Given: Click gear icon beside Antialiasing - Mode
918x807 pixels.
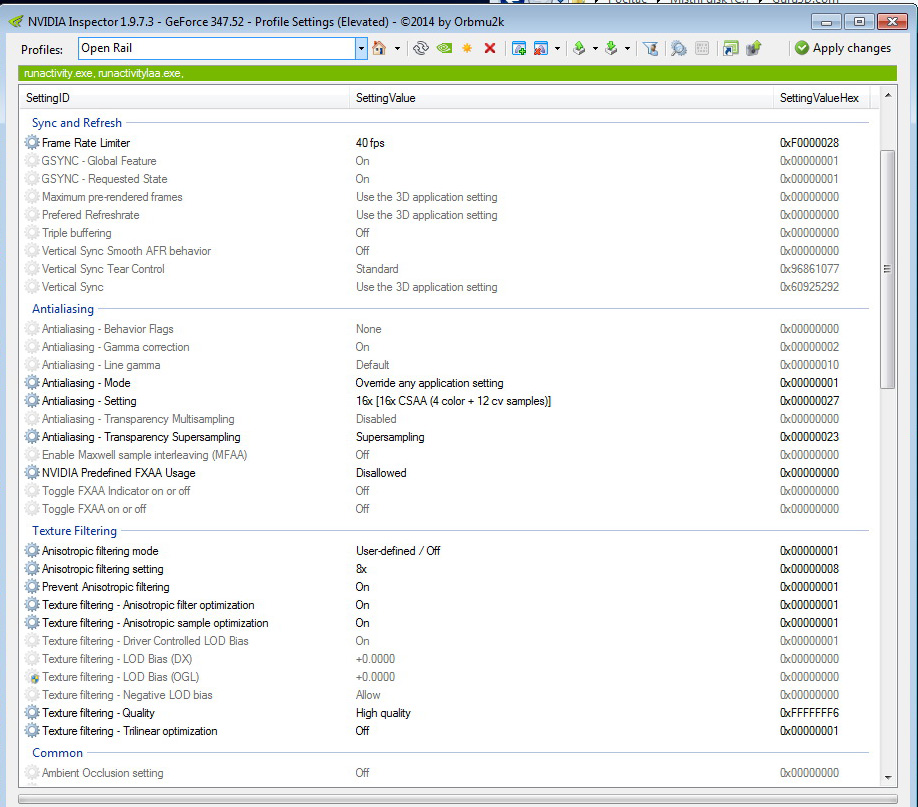Looking at the screenshot, I should click(x=32, y=383).
